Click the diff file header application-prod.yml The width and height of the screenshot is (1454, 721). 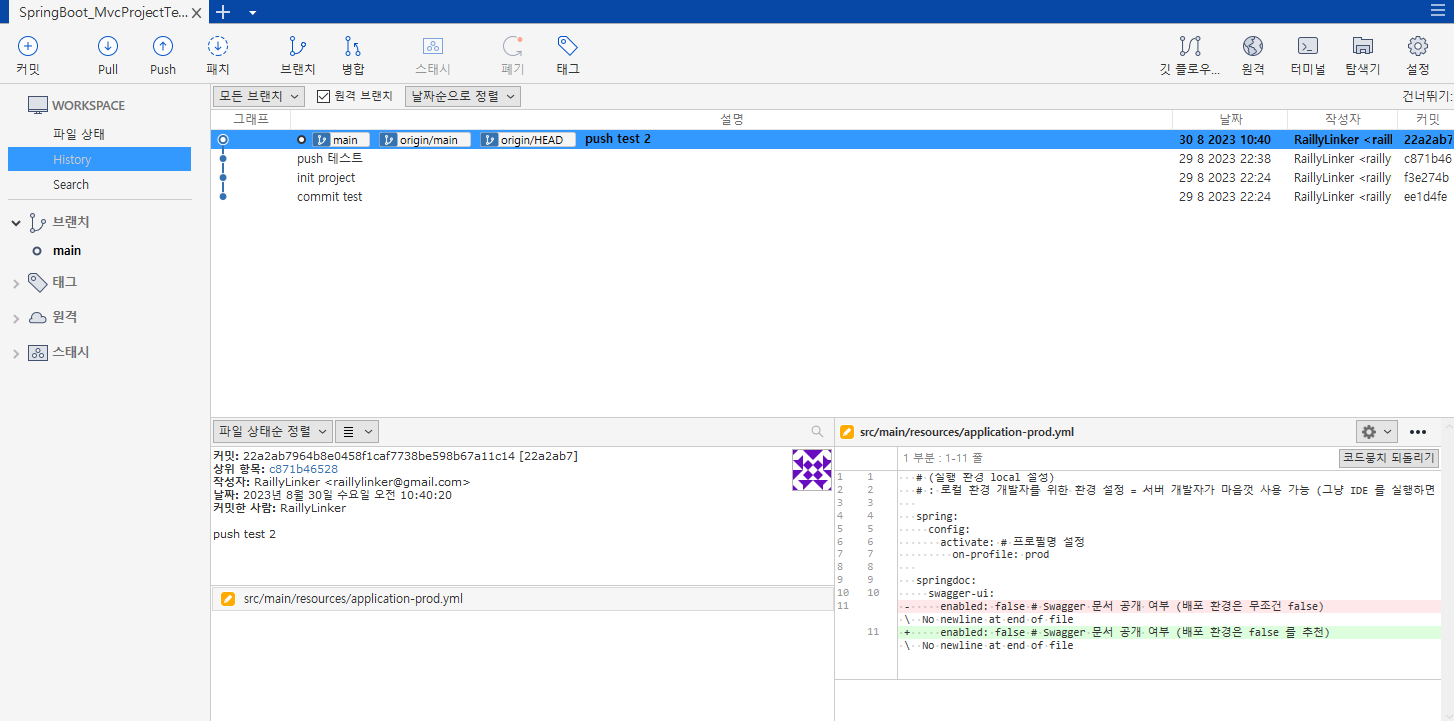click(967, 432)
